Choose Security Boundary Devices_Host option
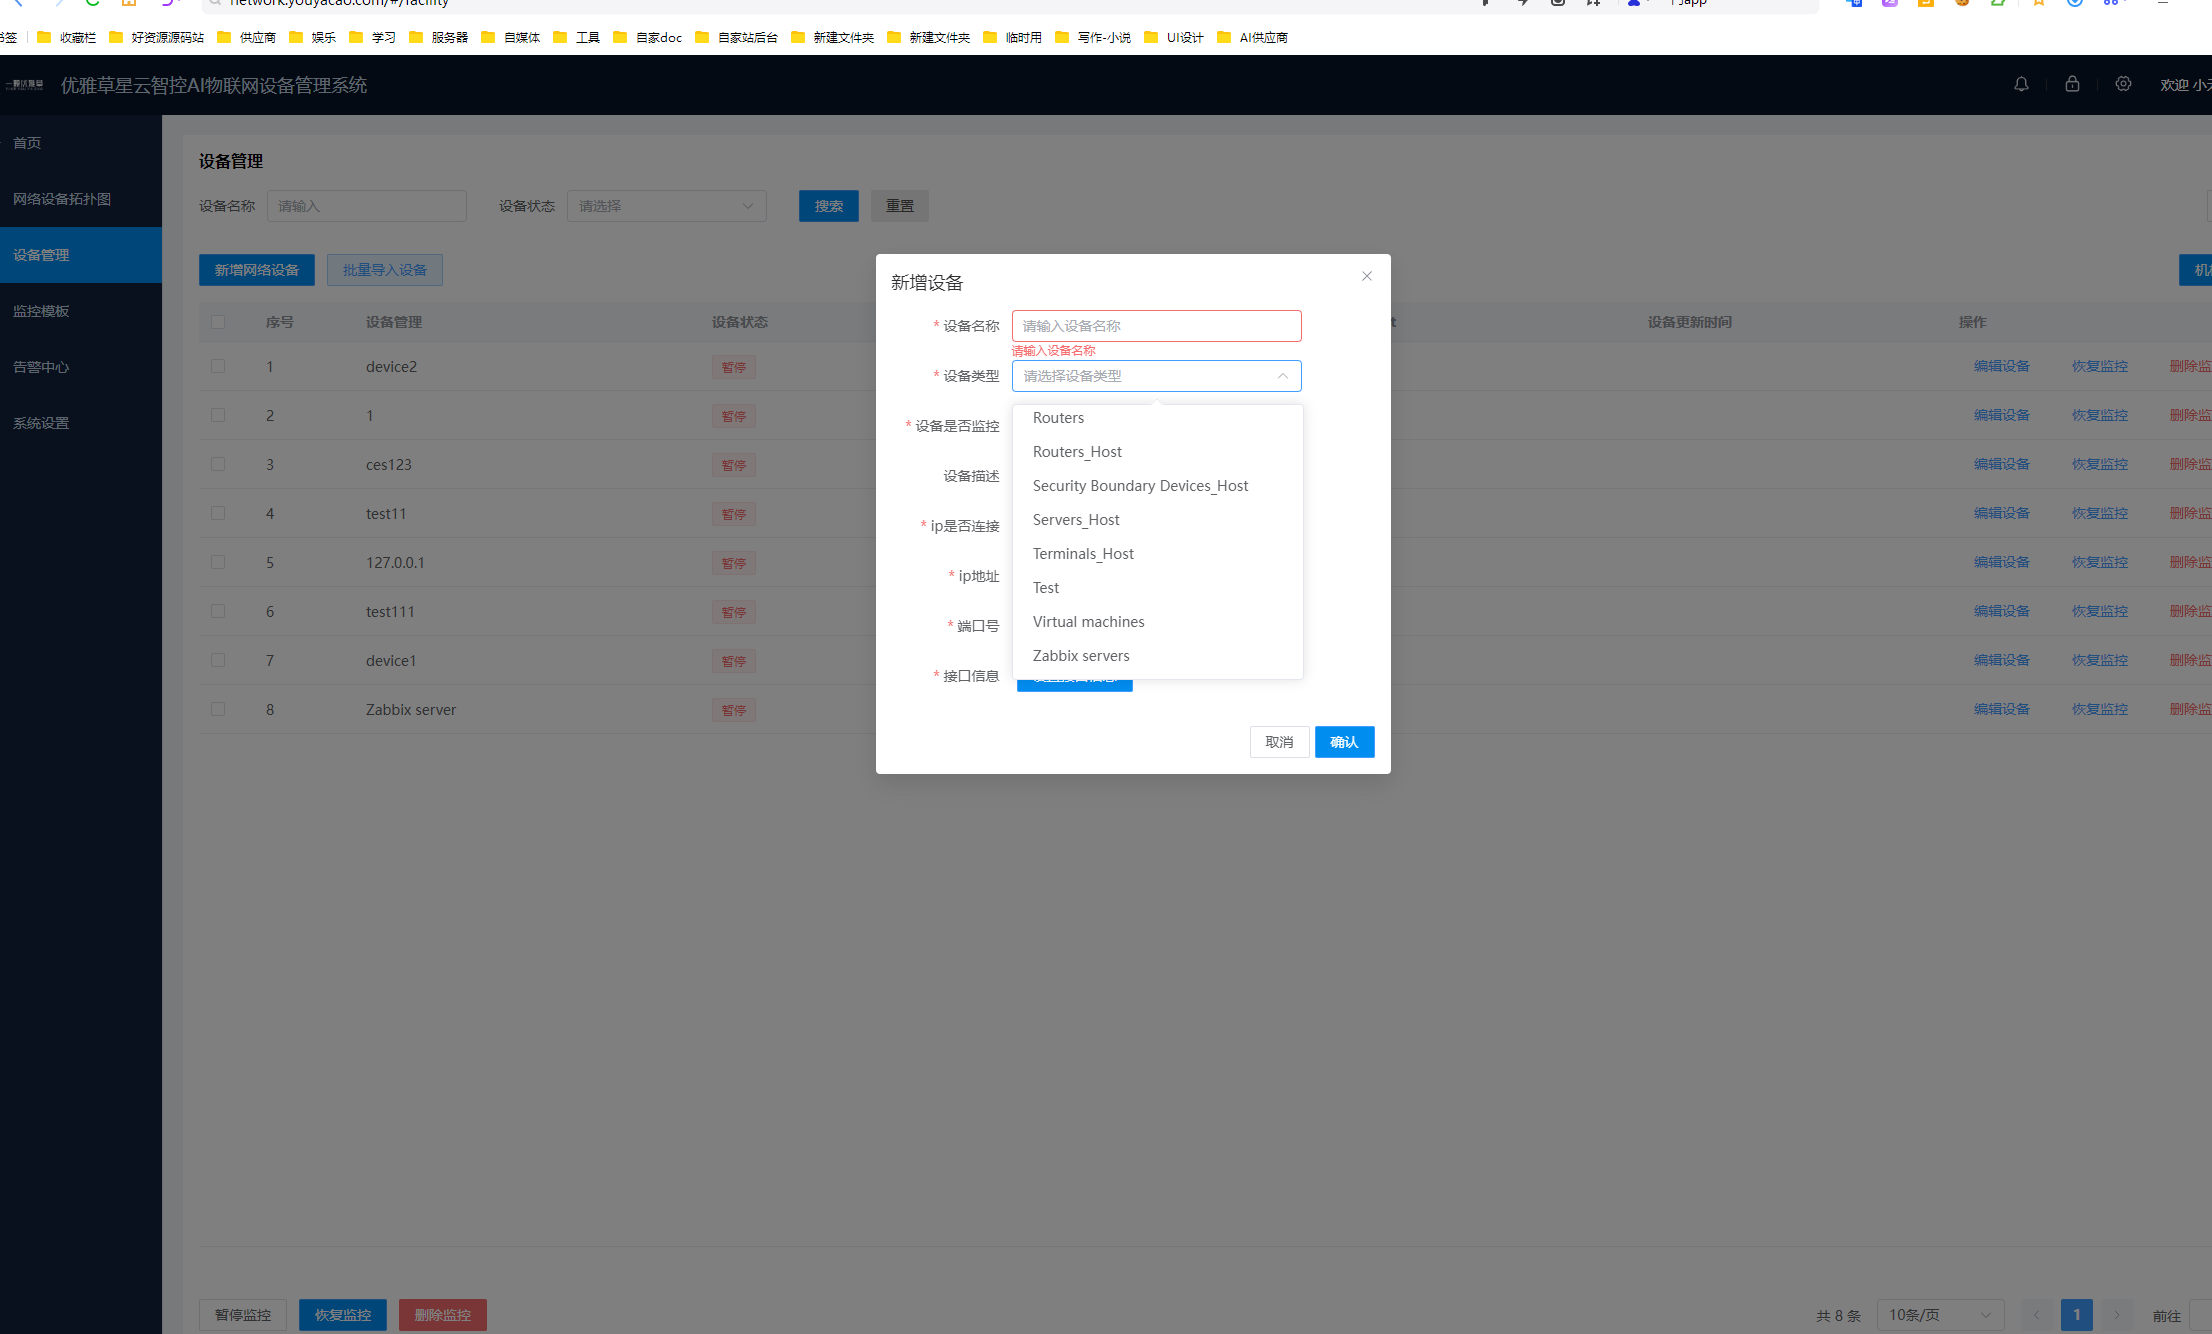Screen dimensions: 2212x1334 click(1140, 486)
